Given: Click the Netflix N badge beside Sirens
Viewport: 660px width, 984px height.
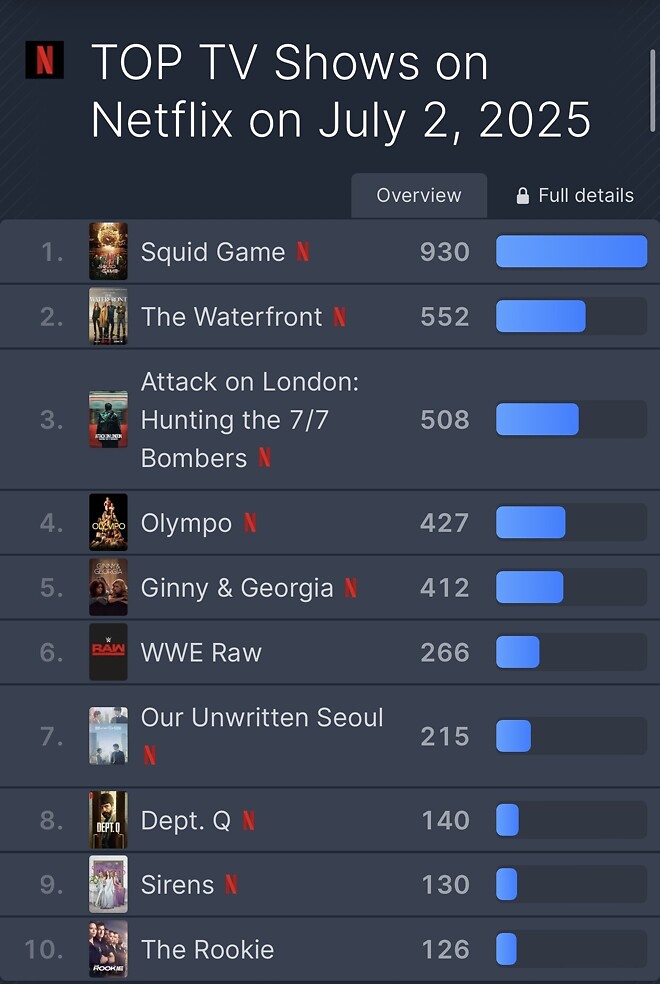Looking at the screenshot, I should tap(232, 885).
